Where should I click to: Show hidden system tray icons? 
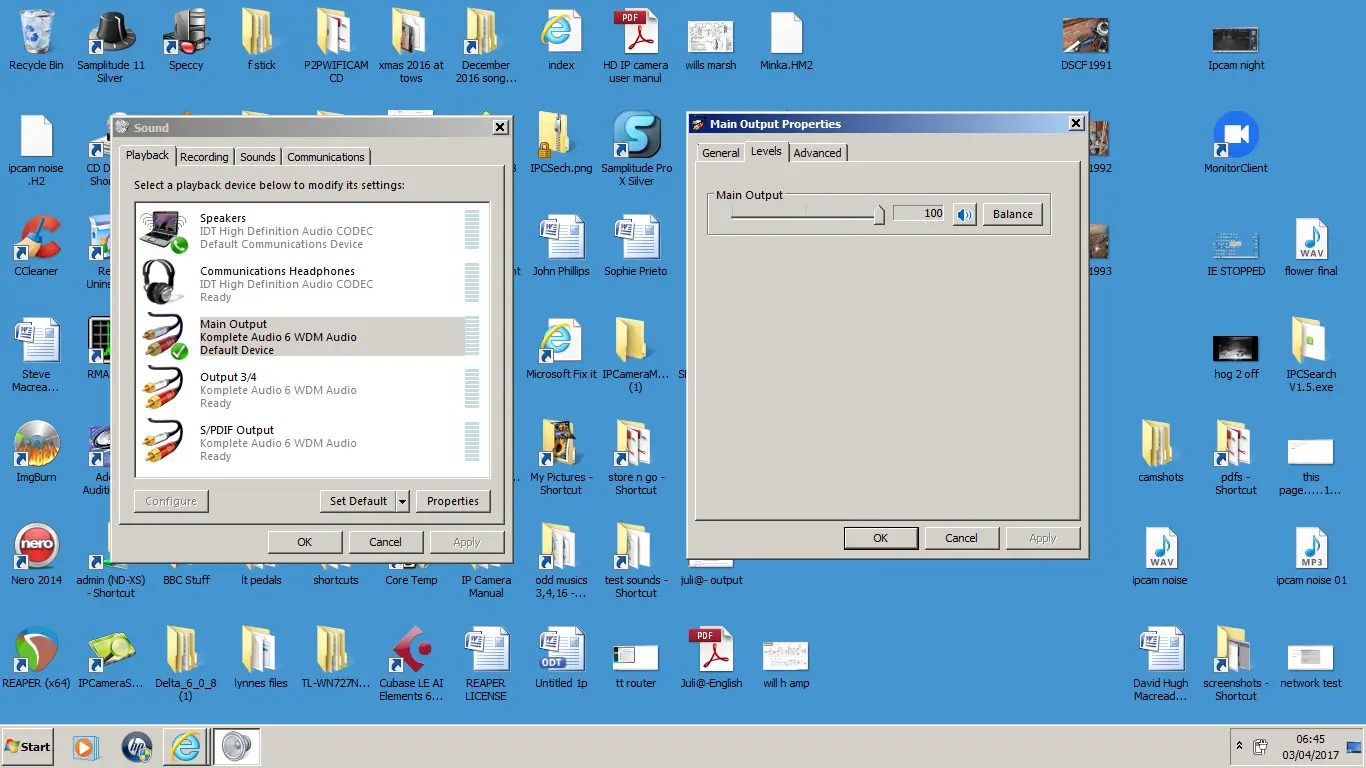(1240, 747)
